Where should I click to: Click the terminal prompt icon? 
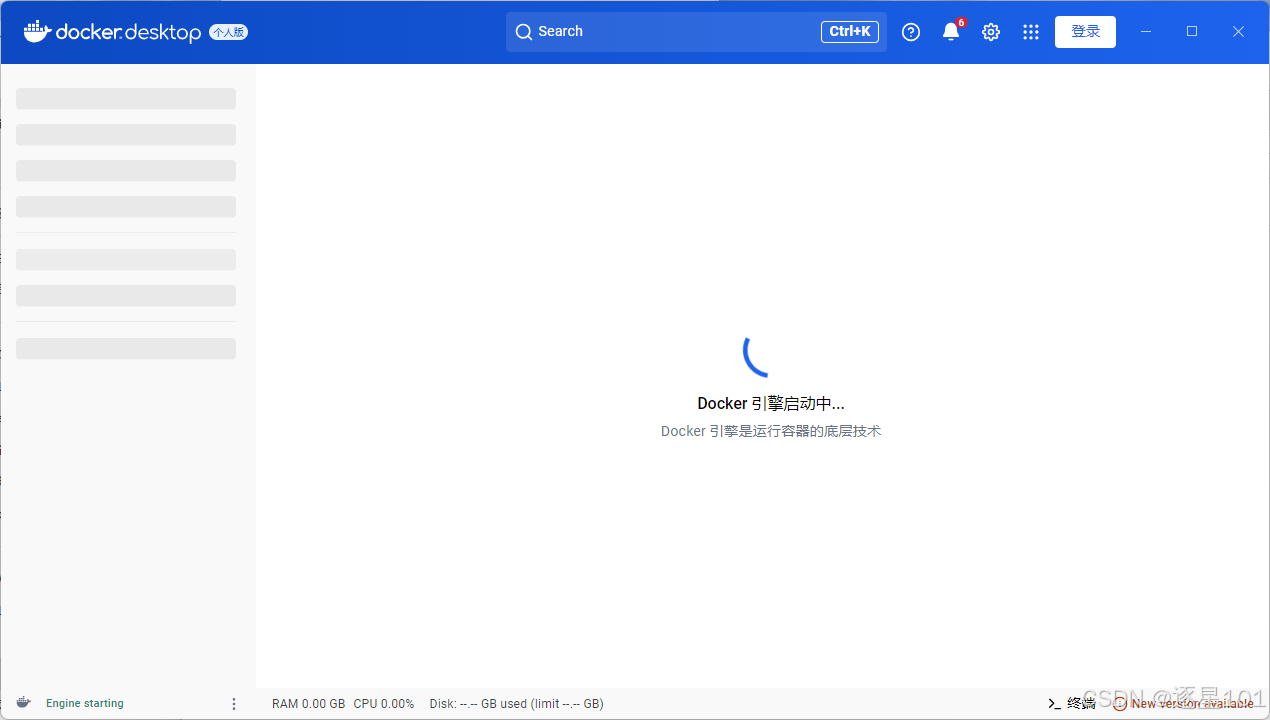click(x=1054, y=704)
